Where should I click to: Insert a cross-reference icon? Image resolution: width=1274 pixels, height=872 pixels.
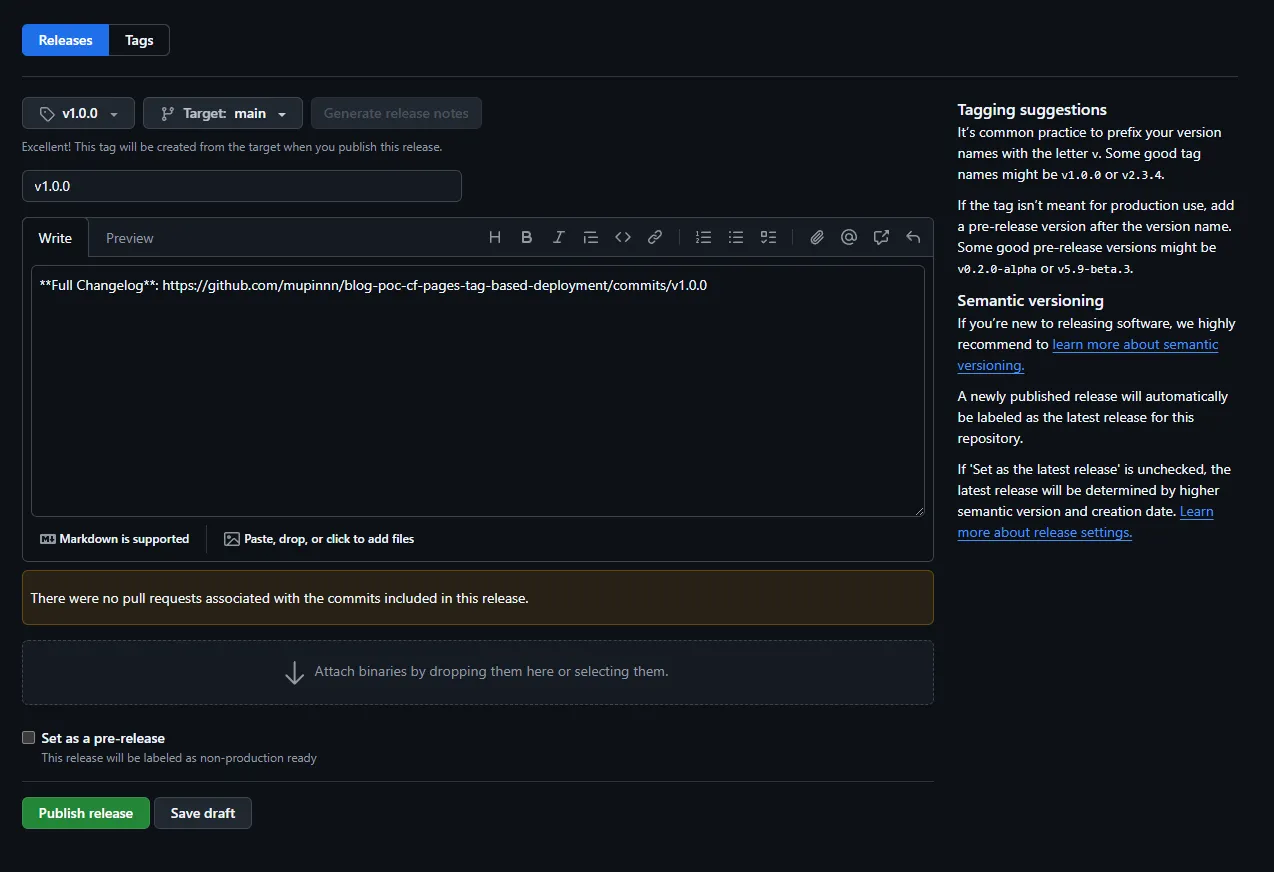pos(880,237)
